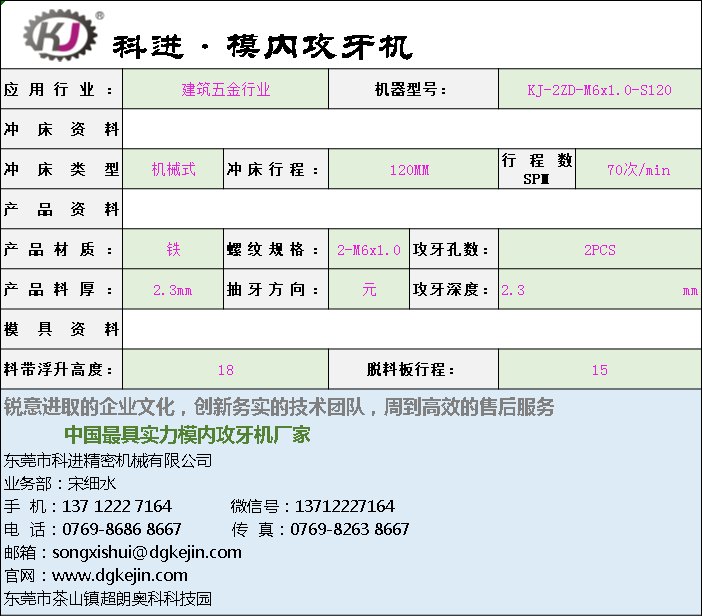This screenshot has height=616, width=703.
Task: Select the 螺纹规格 label cell
Action: (276, 249)
